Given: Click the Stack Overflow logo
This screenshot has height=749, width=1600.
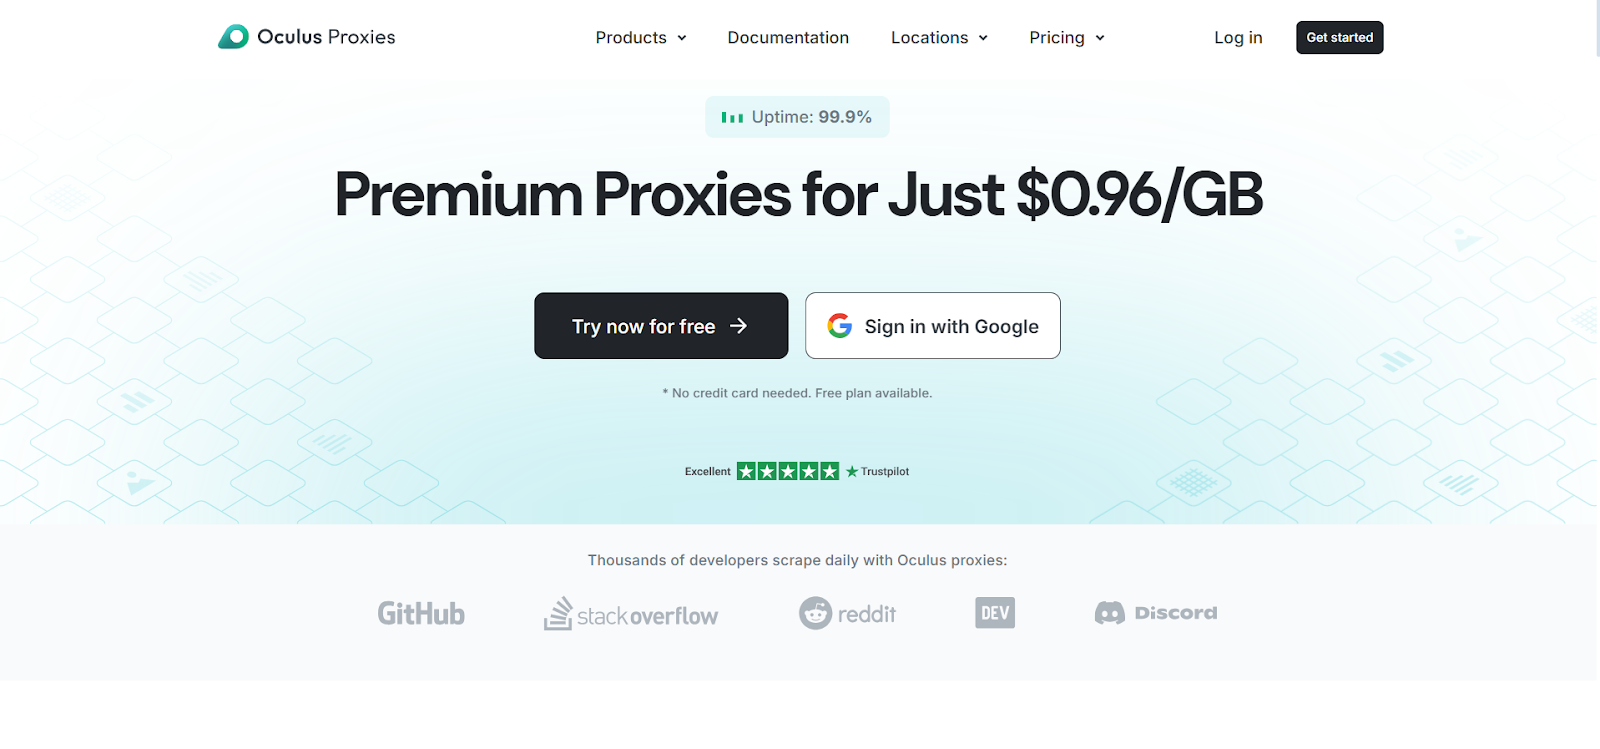Looking at the screenshot, I should 631,614.
